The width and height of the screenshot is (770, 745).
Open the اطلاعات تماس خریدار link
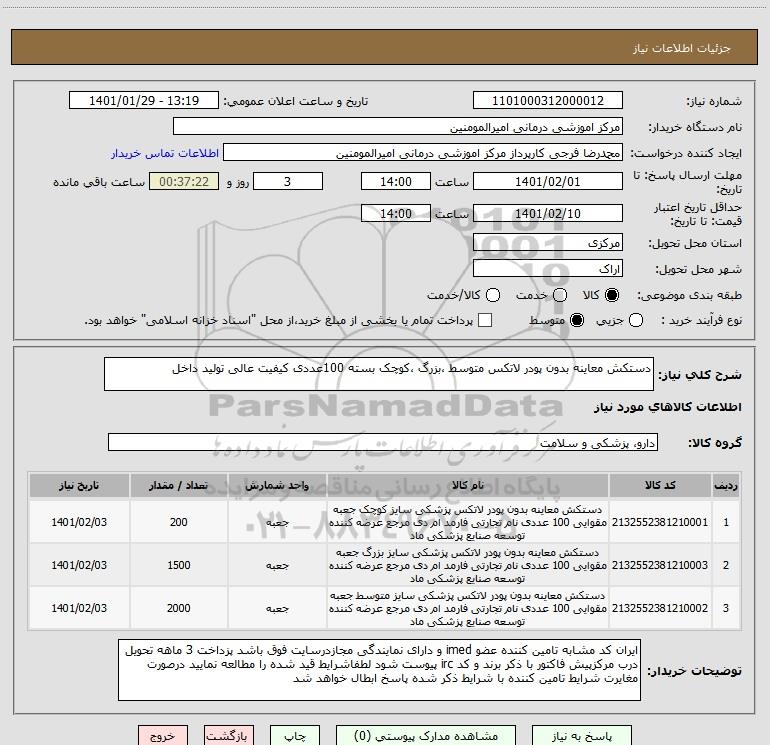click(x=165, y=153)
